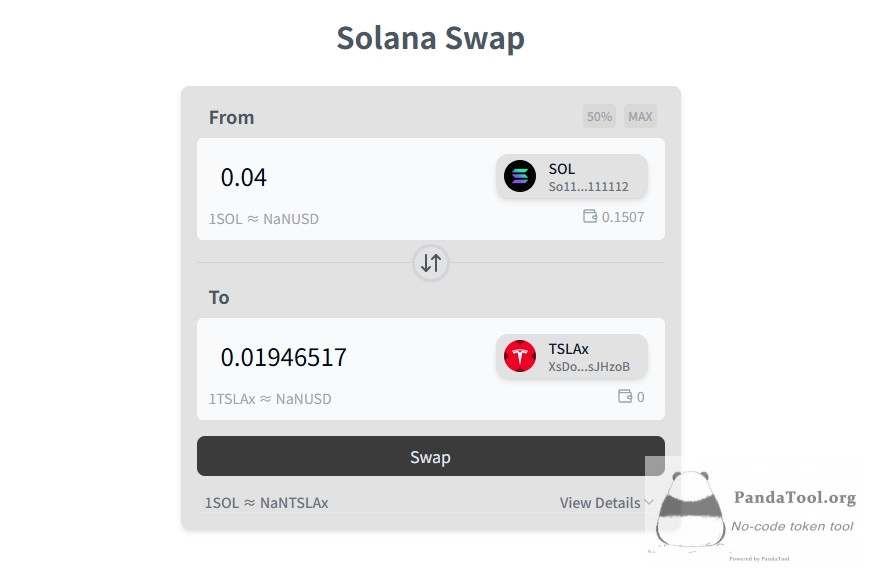Screen dimensions: 874x576
Task: Set amount with the 50% button
Action: pos(599,117)
